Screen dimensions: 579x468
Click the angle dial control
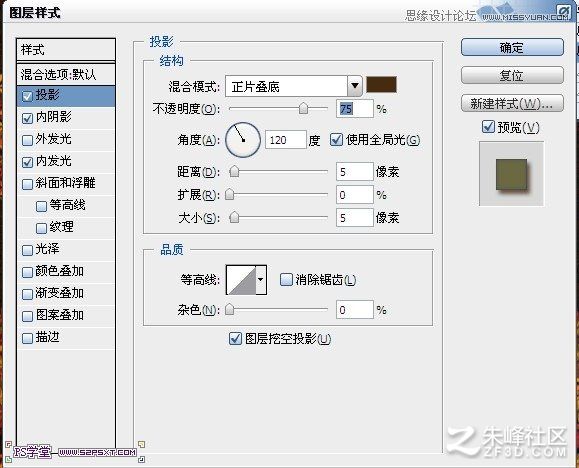[x=243, y=140]
